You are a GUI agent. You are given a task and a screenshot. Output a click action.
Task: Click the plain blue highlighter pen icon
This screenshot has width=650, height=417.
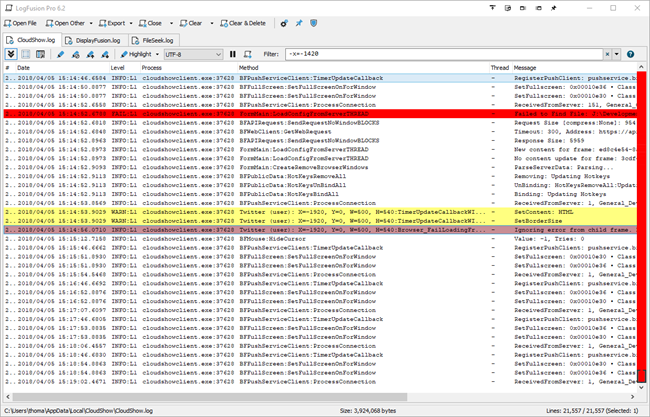[61, 54]
